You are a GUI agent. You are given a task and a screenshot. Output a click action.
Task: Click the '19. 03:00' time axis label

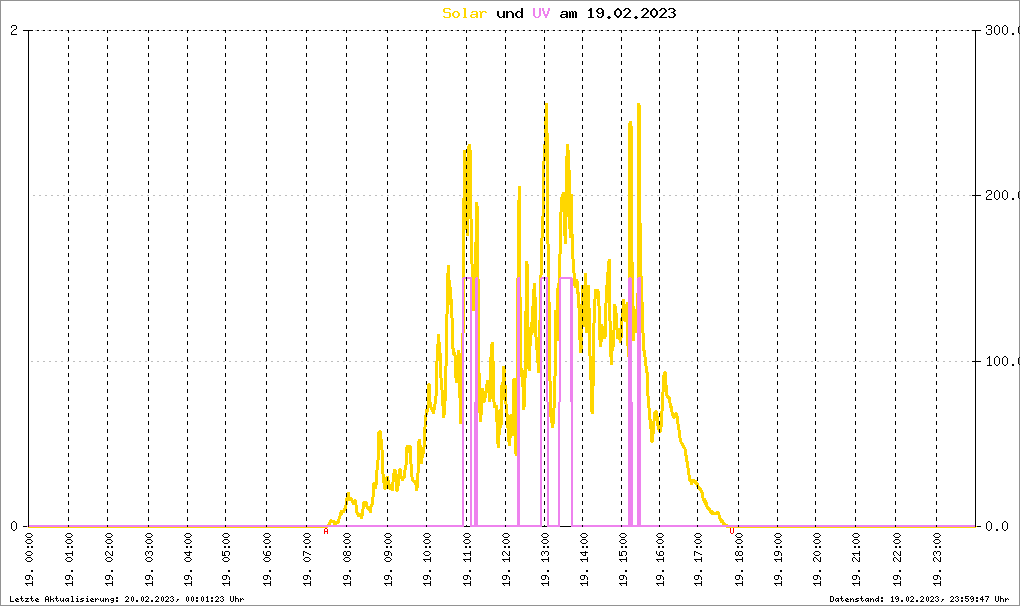point(149,559)
